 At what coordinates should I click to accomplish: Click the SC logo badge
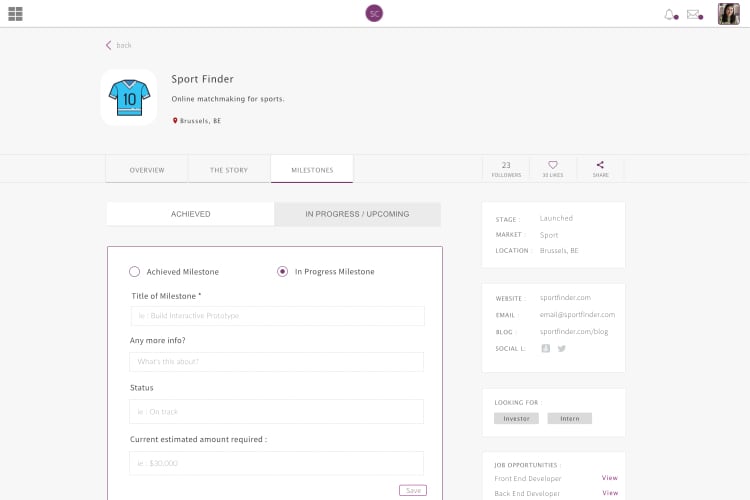(375, 13)
